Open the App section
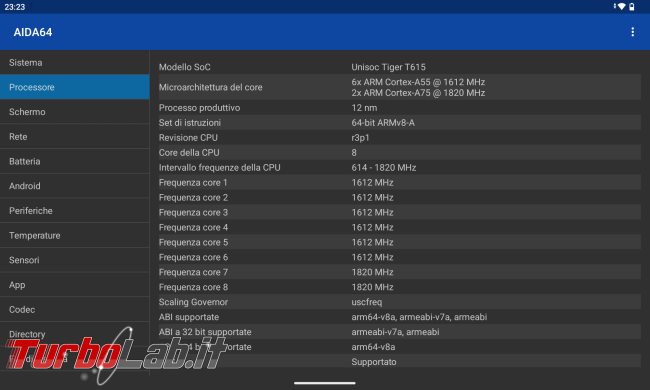Image resolution: width=650 pixels, height=390 pixels. [x=75, y=285]
